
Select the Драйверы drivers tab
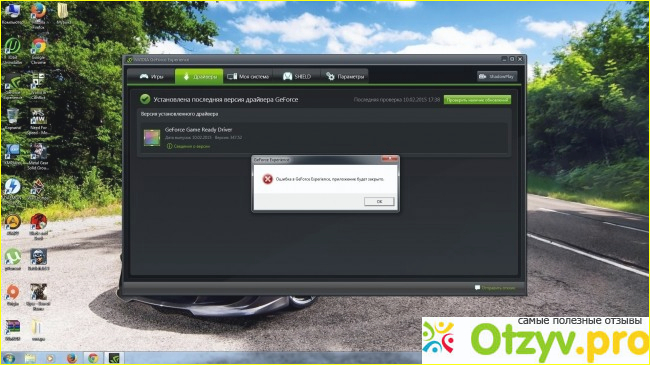point(199,76)
